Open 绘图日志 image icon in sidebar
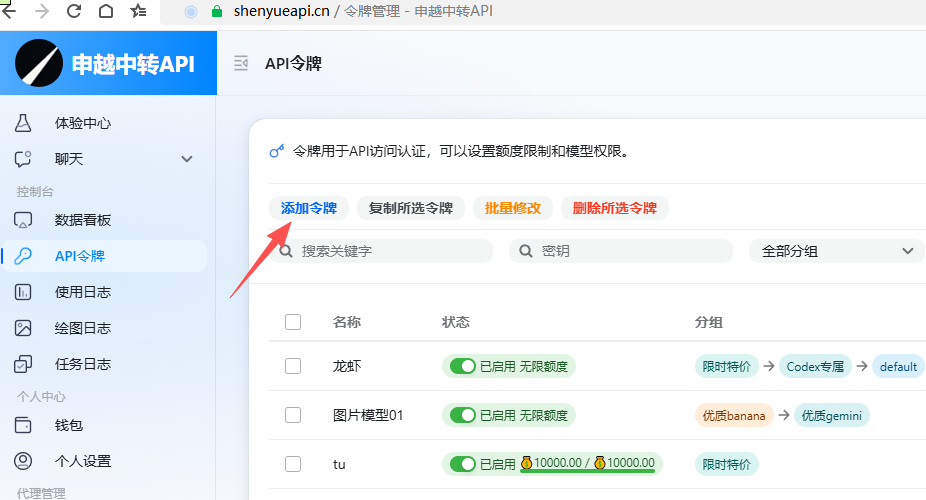This screenshot has width=926, height=500. 23,328
